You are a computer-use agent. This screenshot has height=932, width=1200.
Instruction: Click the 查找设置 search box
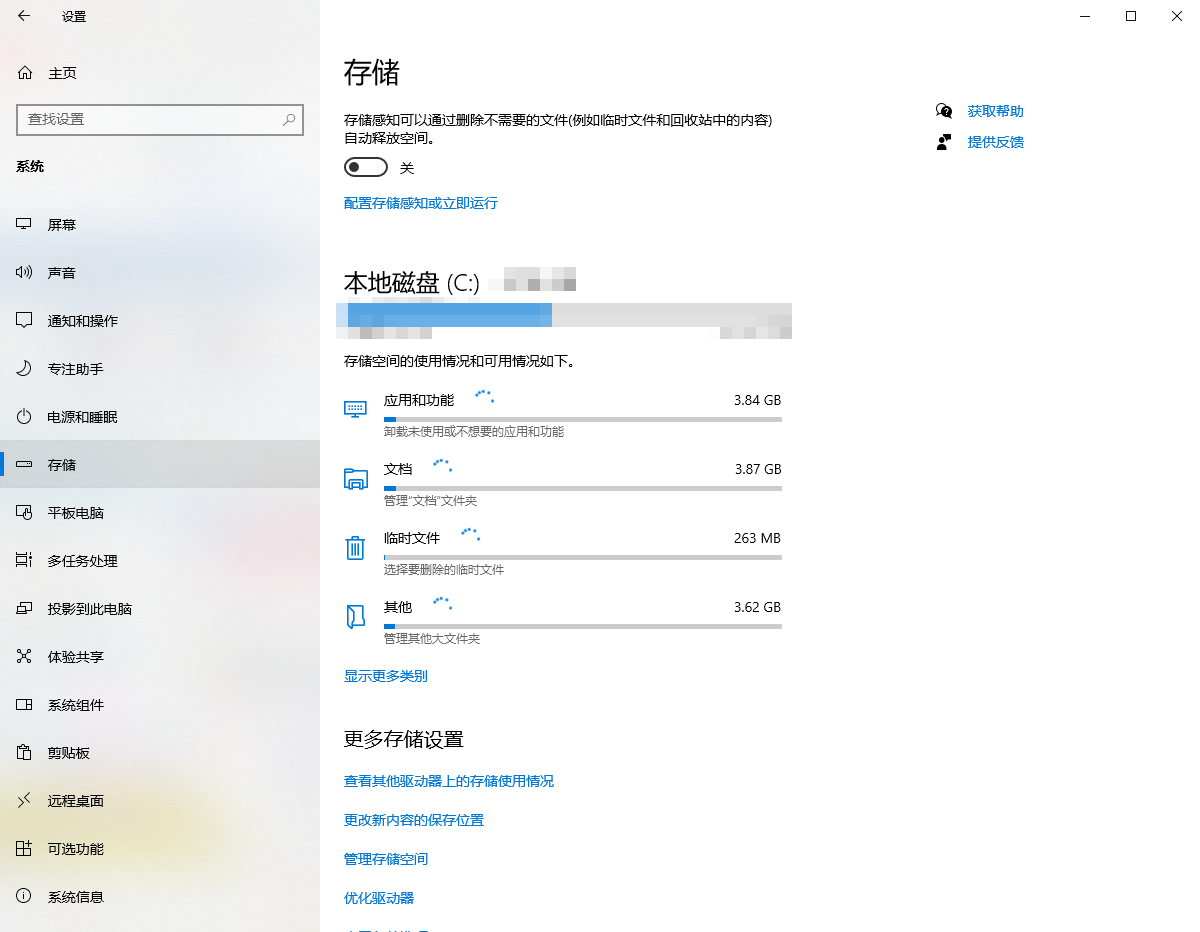tap(160, 119)
